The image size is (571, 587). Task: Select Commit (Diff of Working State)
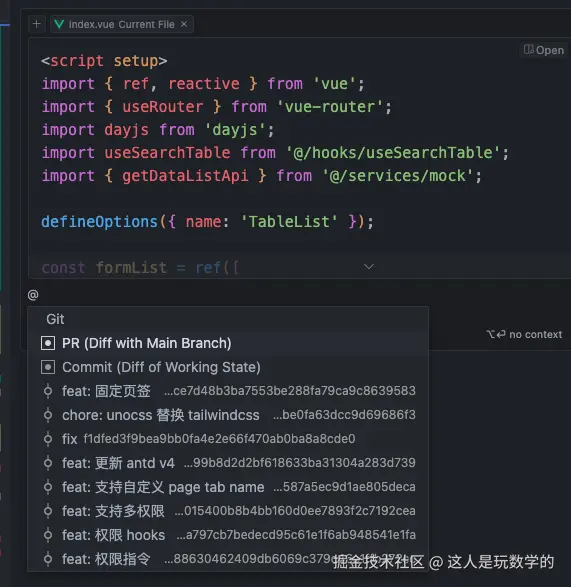coord(228,367)
